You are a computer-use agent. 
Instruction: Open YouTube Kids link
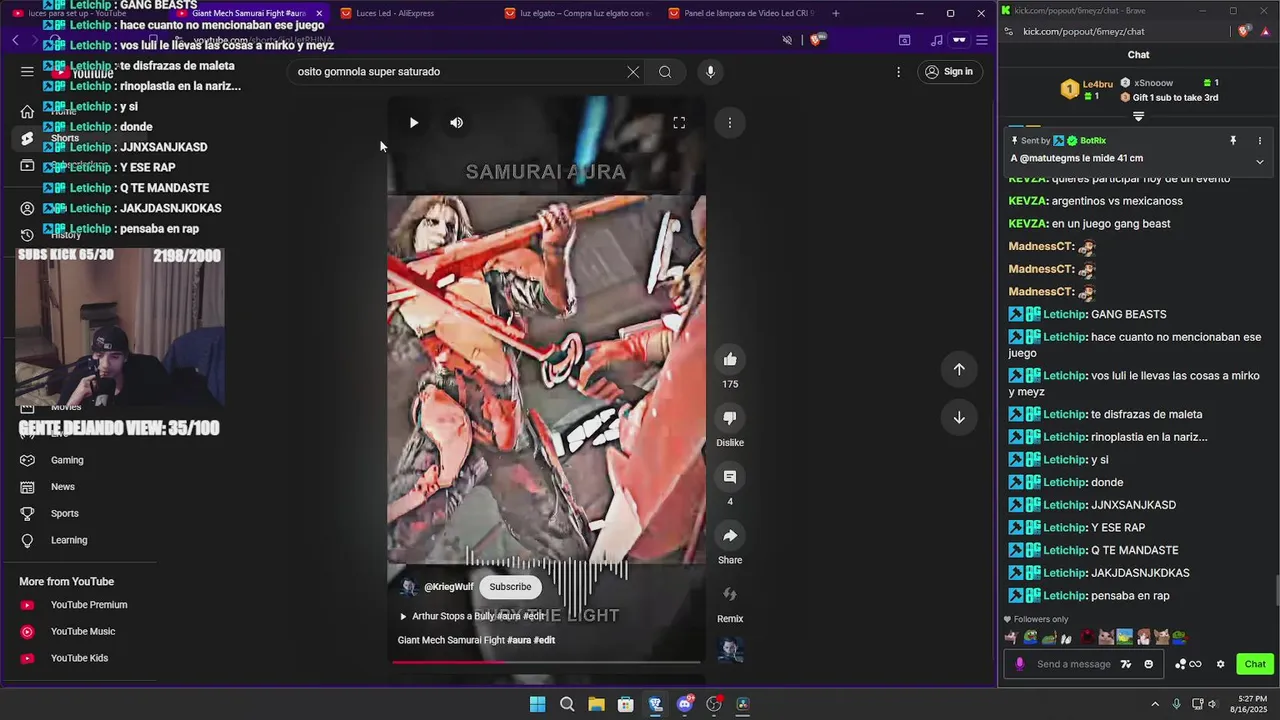[x=79, y=658]
